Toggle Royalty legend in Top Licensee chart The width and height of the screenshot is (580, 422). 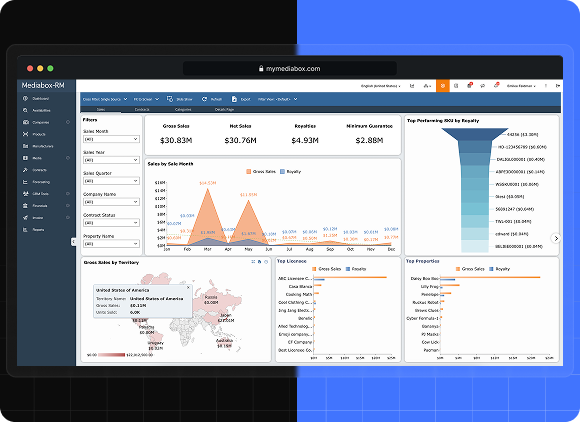pos(356,269)
